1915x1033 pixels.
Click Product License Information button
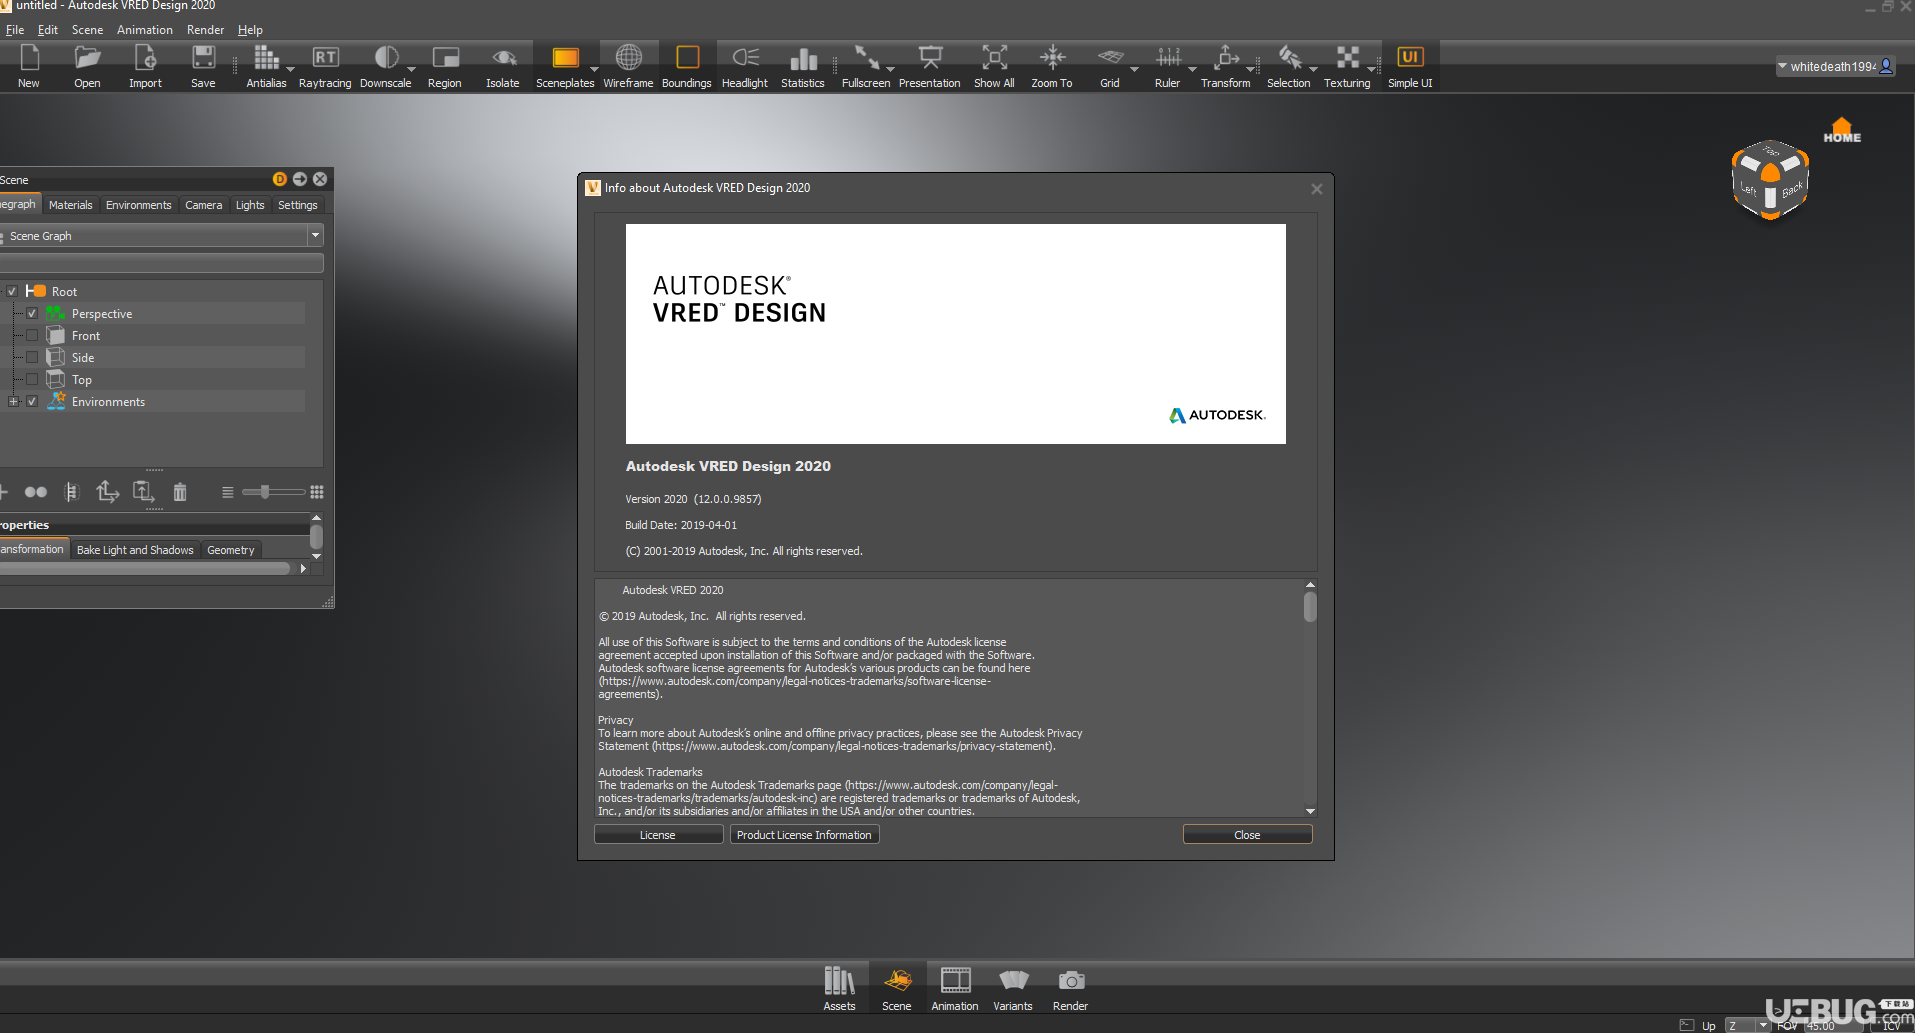click(804, 835)
